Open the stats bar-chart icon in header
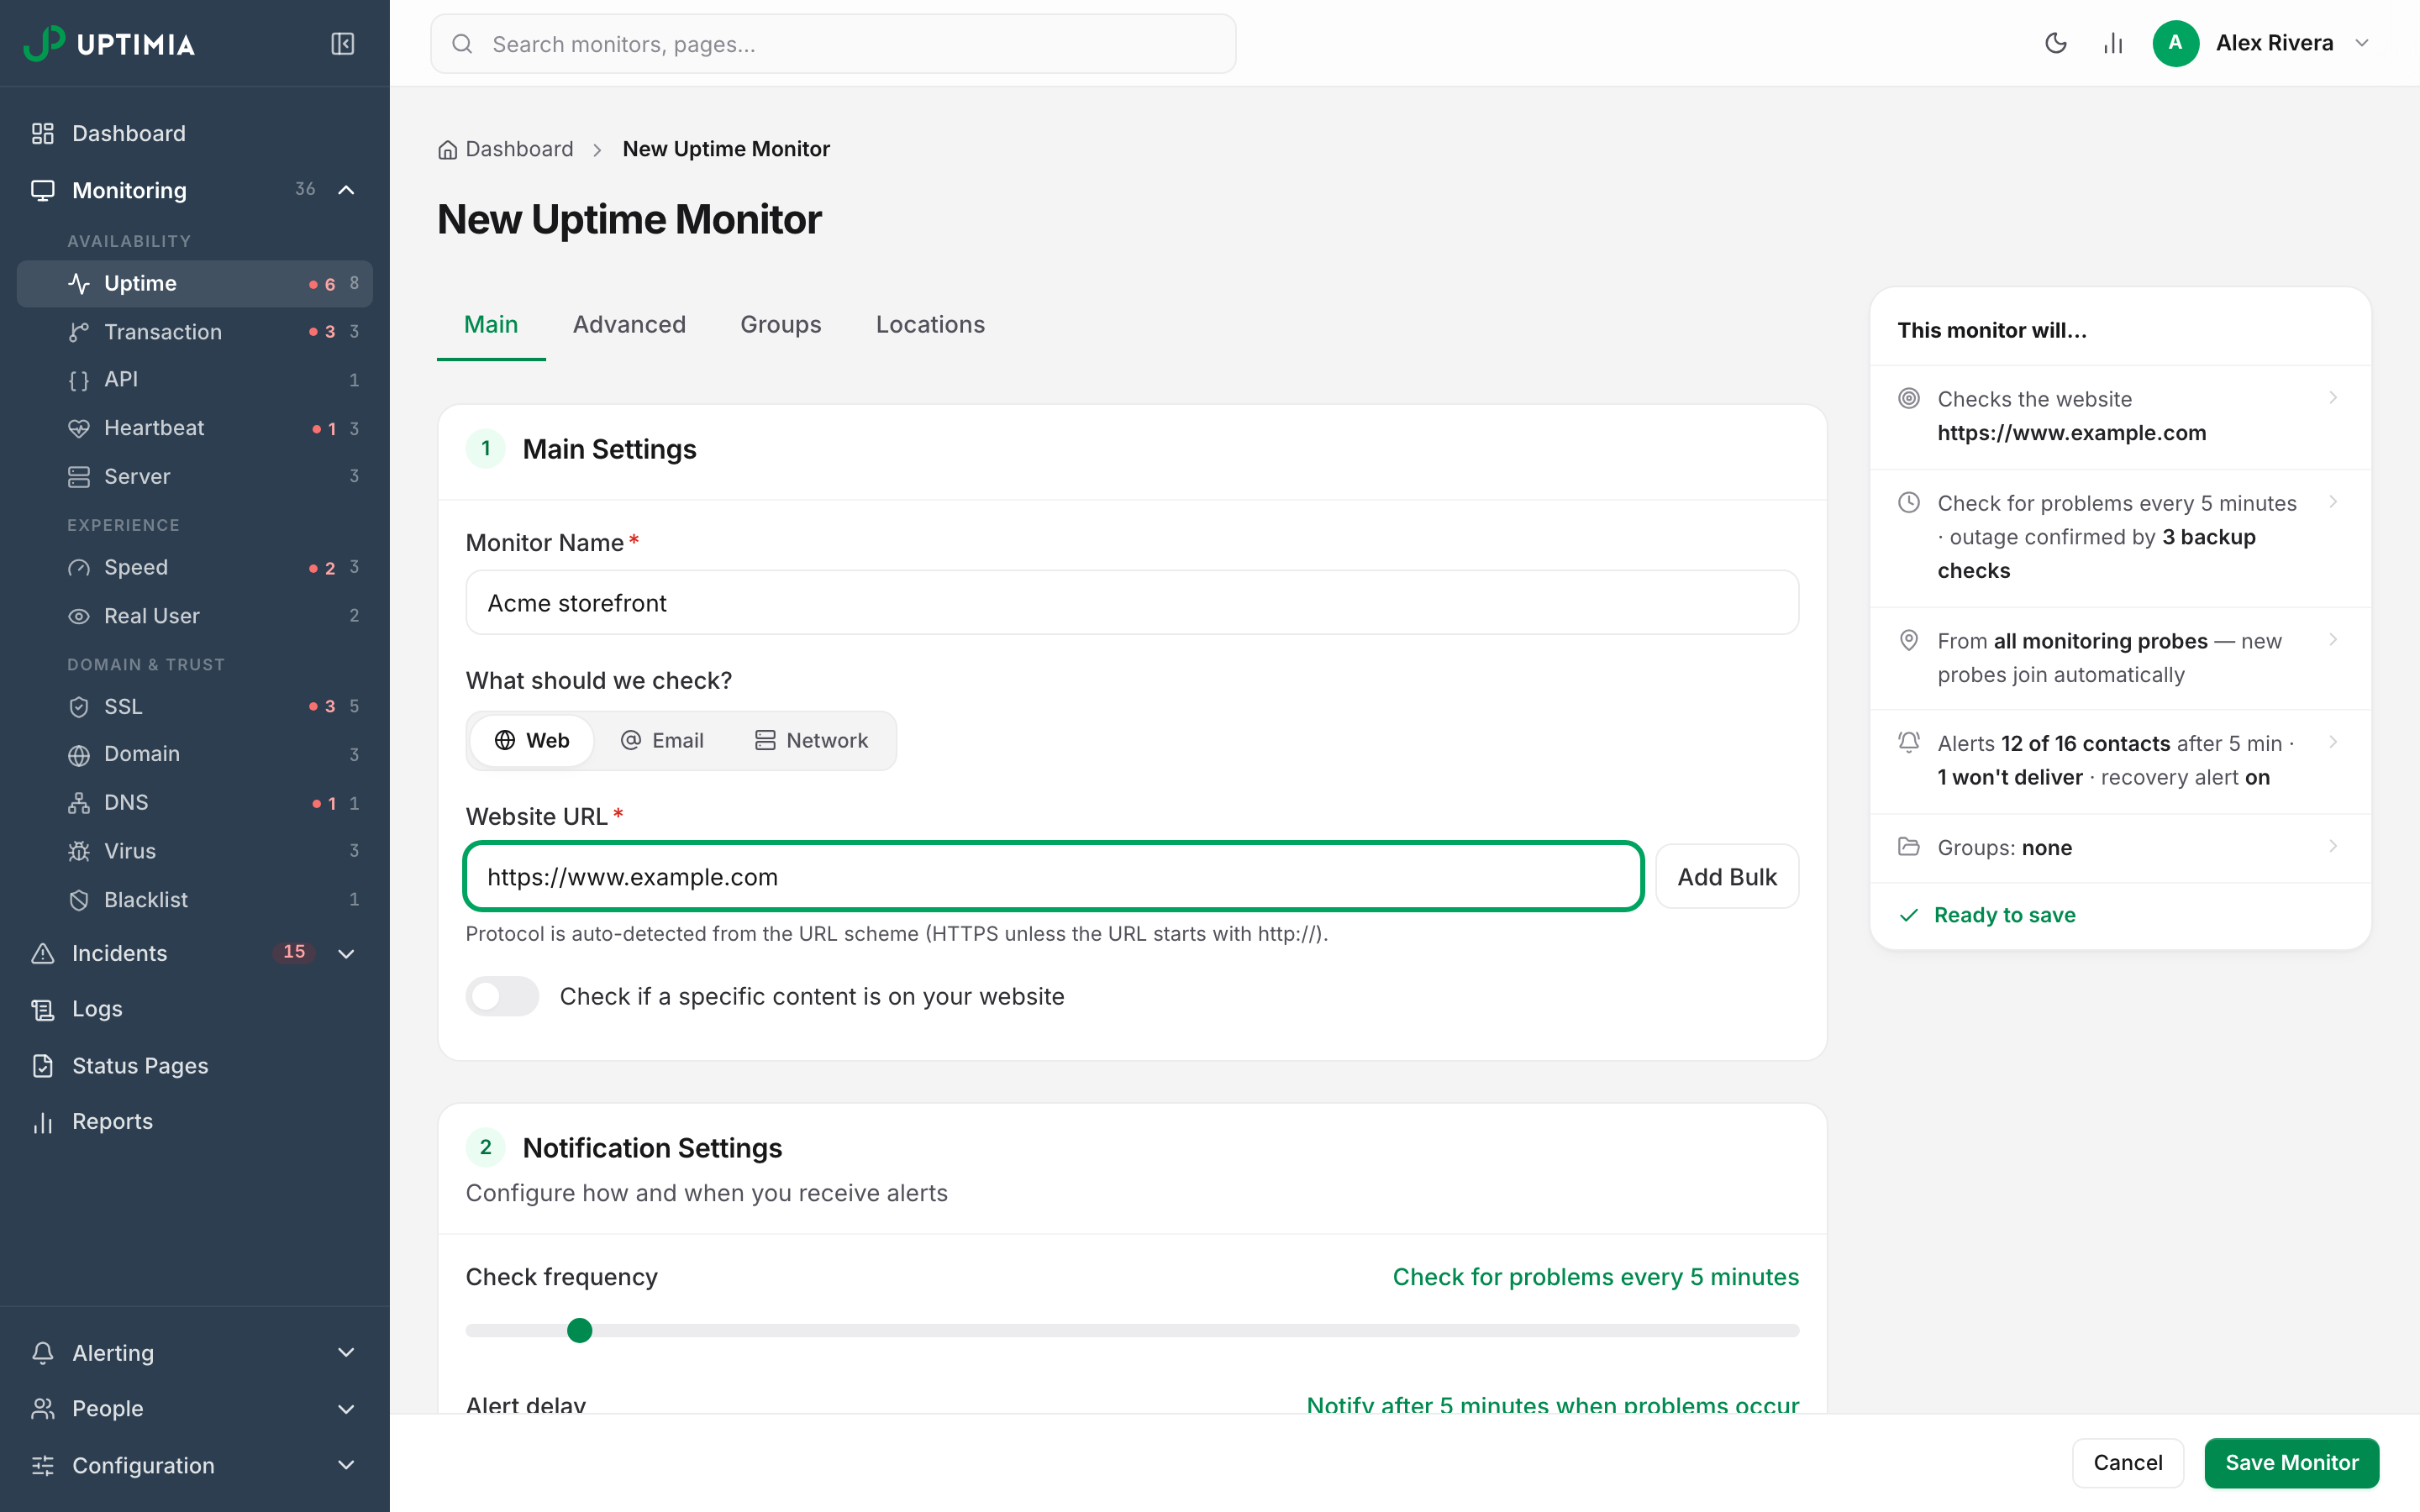 coord(2112,43)
